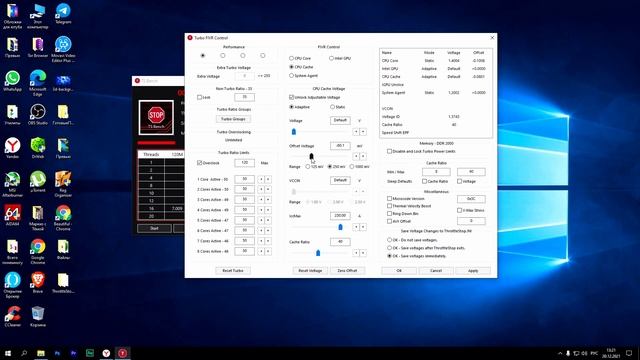Select the second Performance profile radio

[222, 56]
